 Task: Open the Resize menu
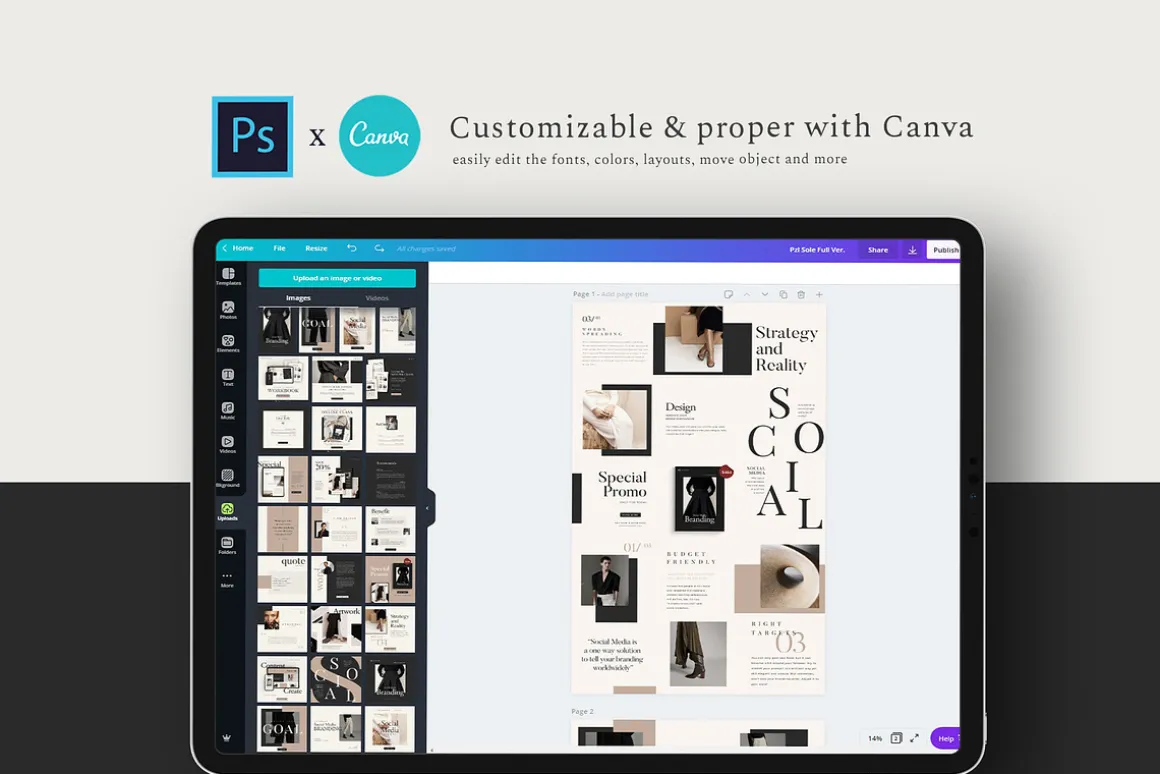317,249
